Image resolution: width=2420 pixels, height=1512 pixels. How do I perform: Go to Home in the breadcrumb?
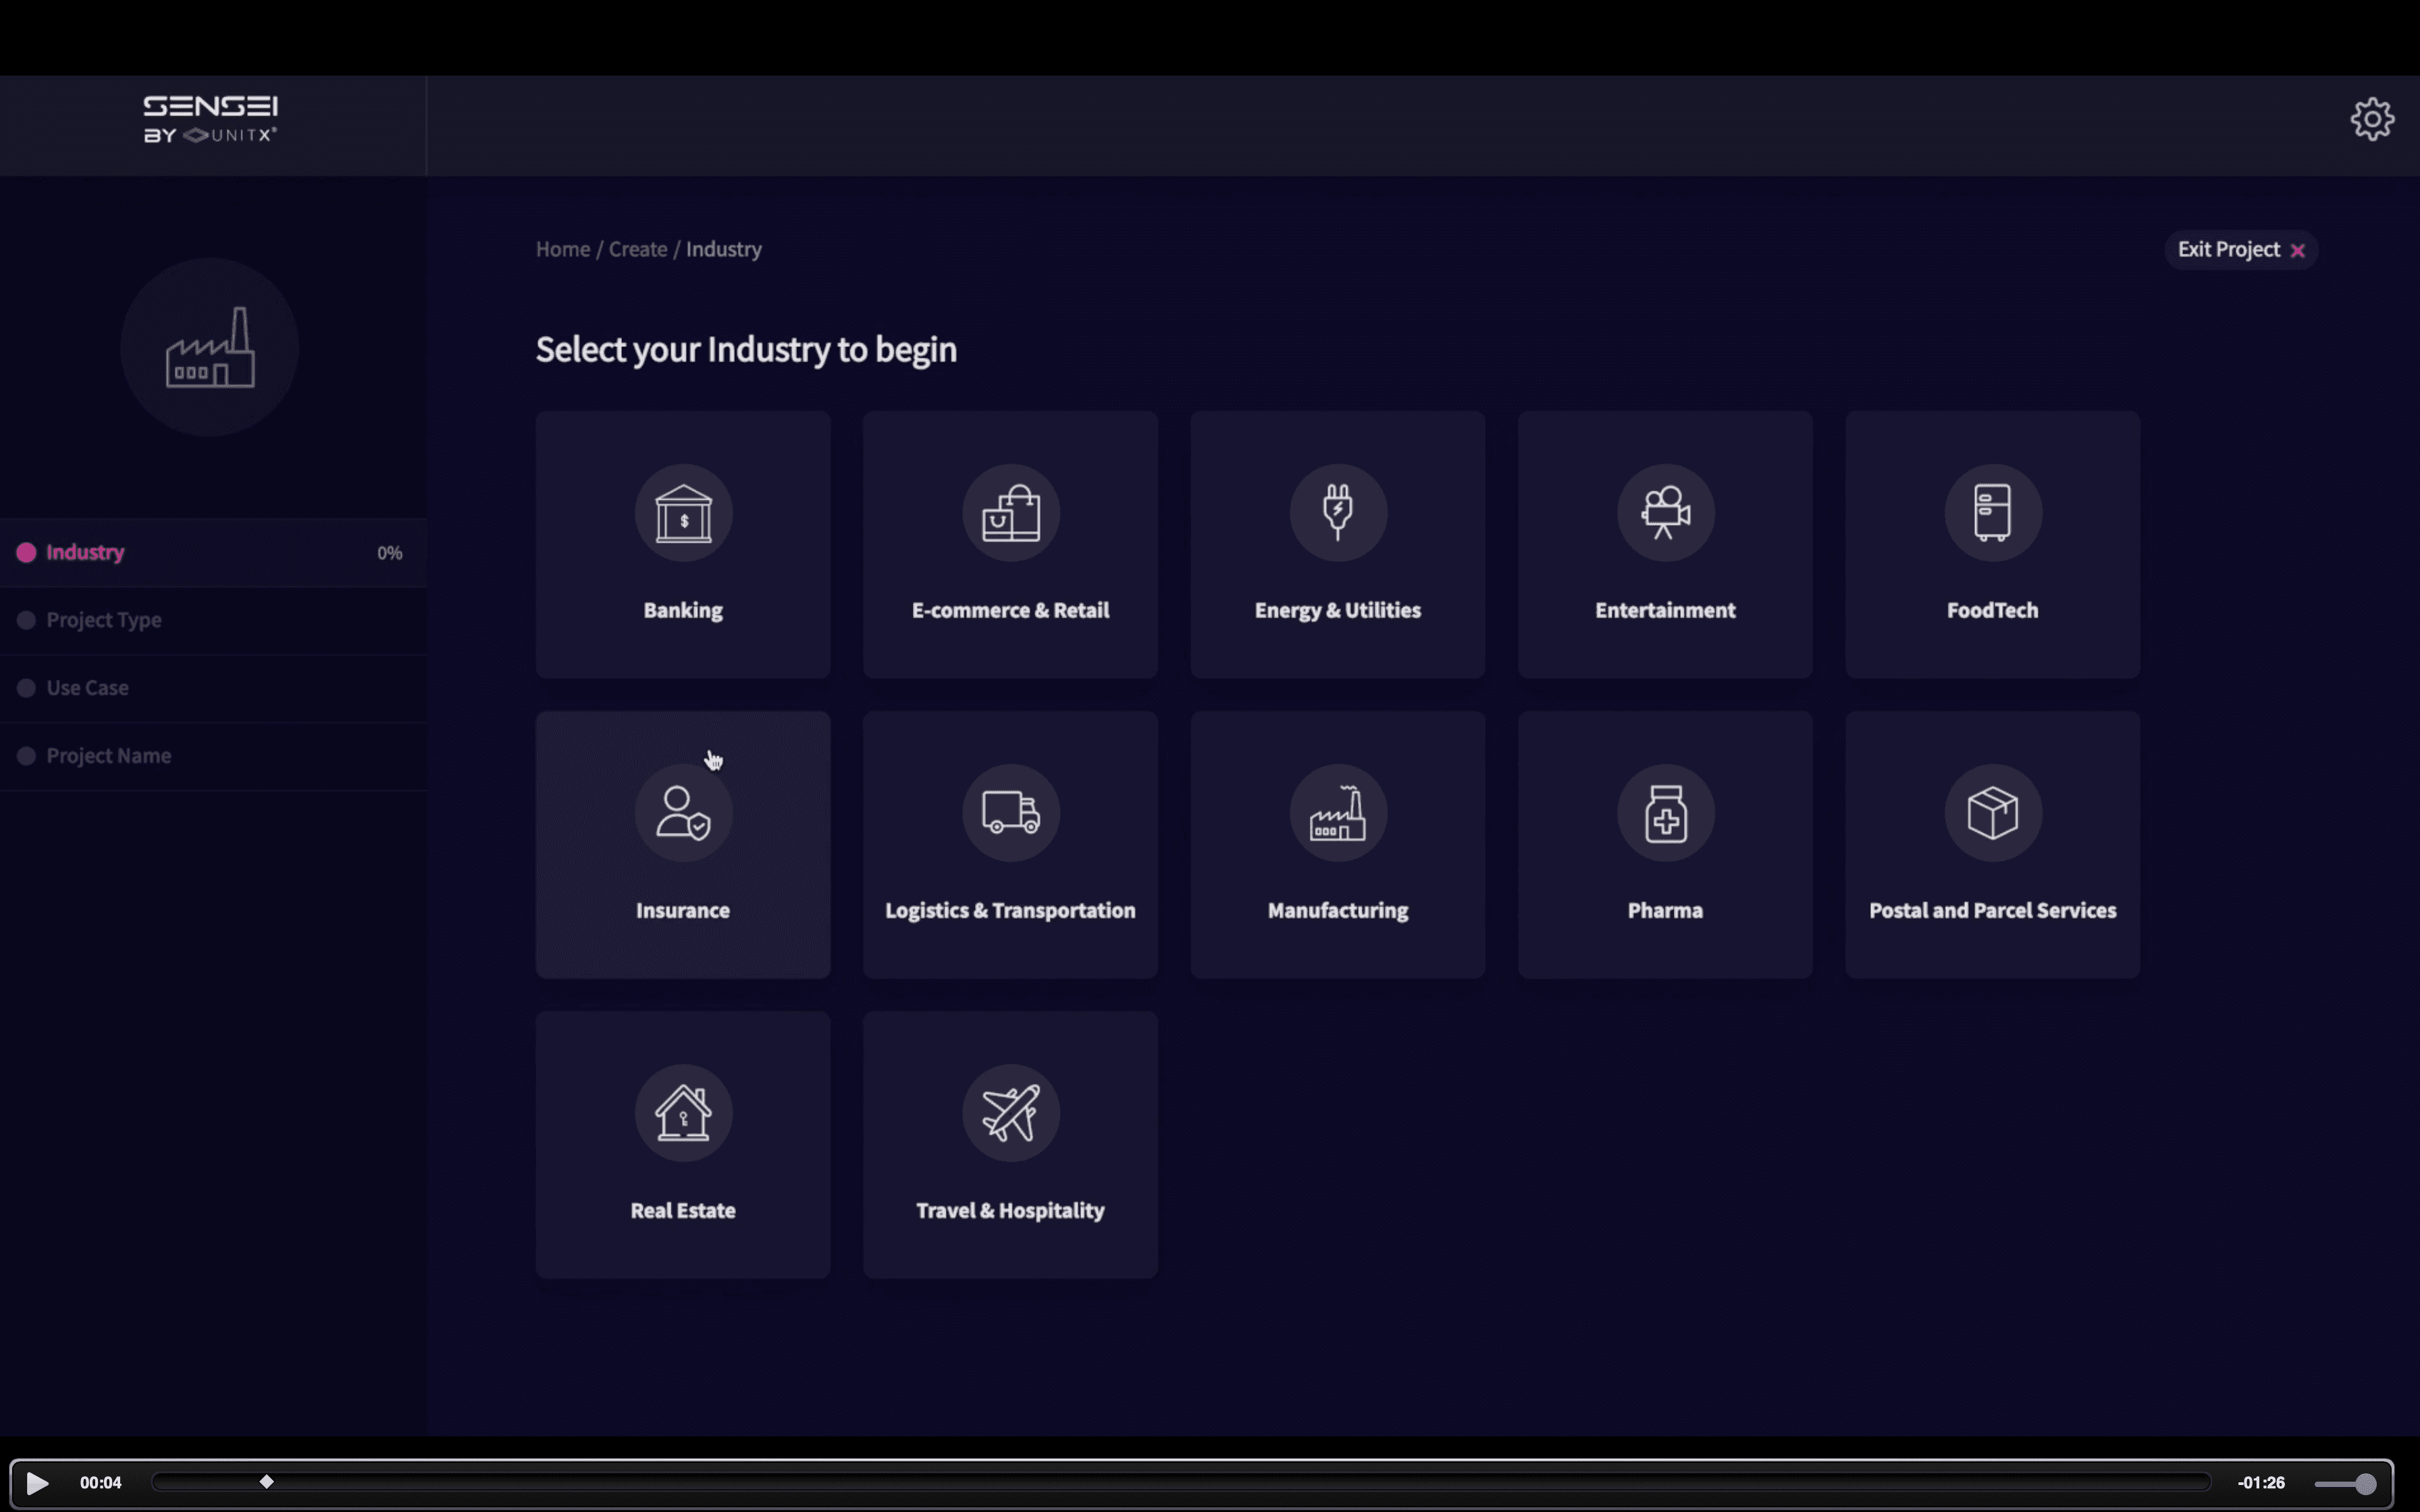(x=562, y=249)
